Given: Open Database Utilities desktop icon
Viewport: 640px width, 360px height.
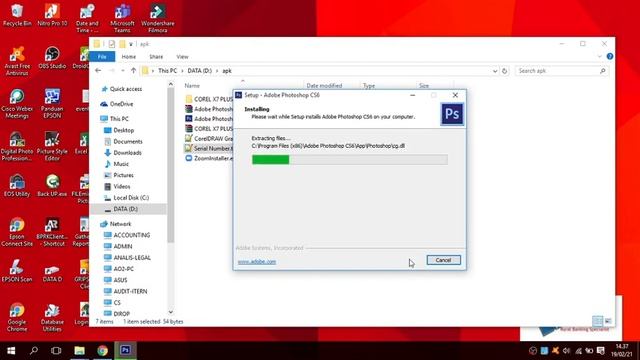Looking at the screenshot, I should tap(52, 317).
